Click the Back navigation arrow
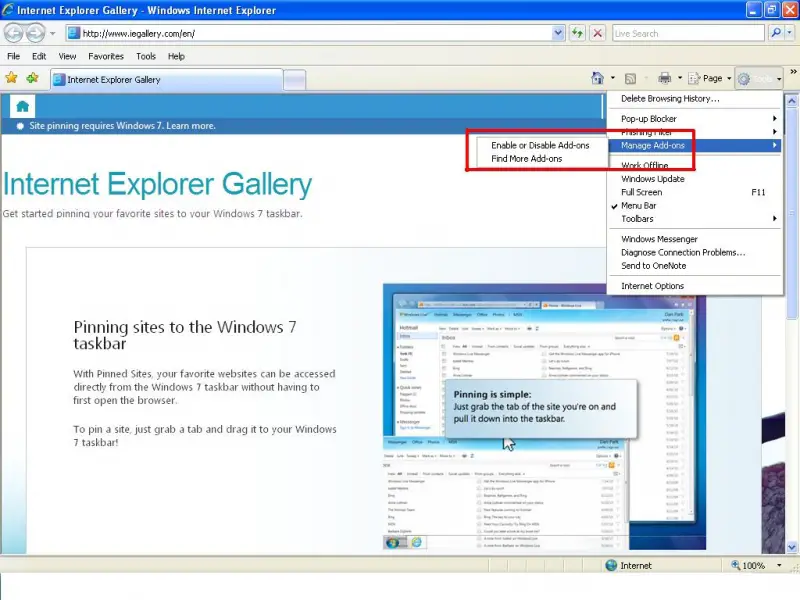800x600 pixels. (13, 34)
